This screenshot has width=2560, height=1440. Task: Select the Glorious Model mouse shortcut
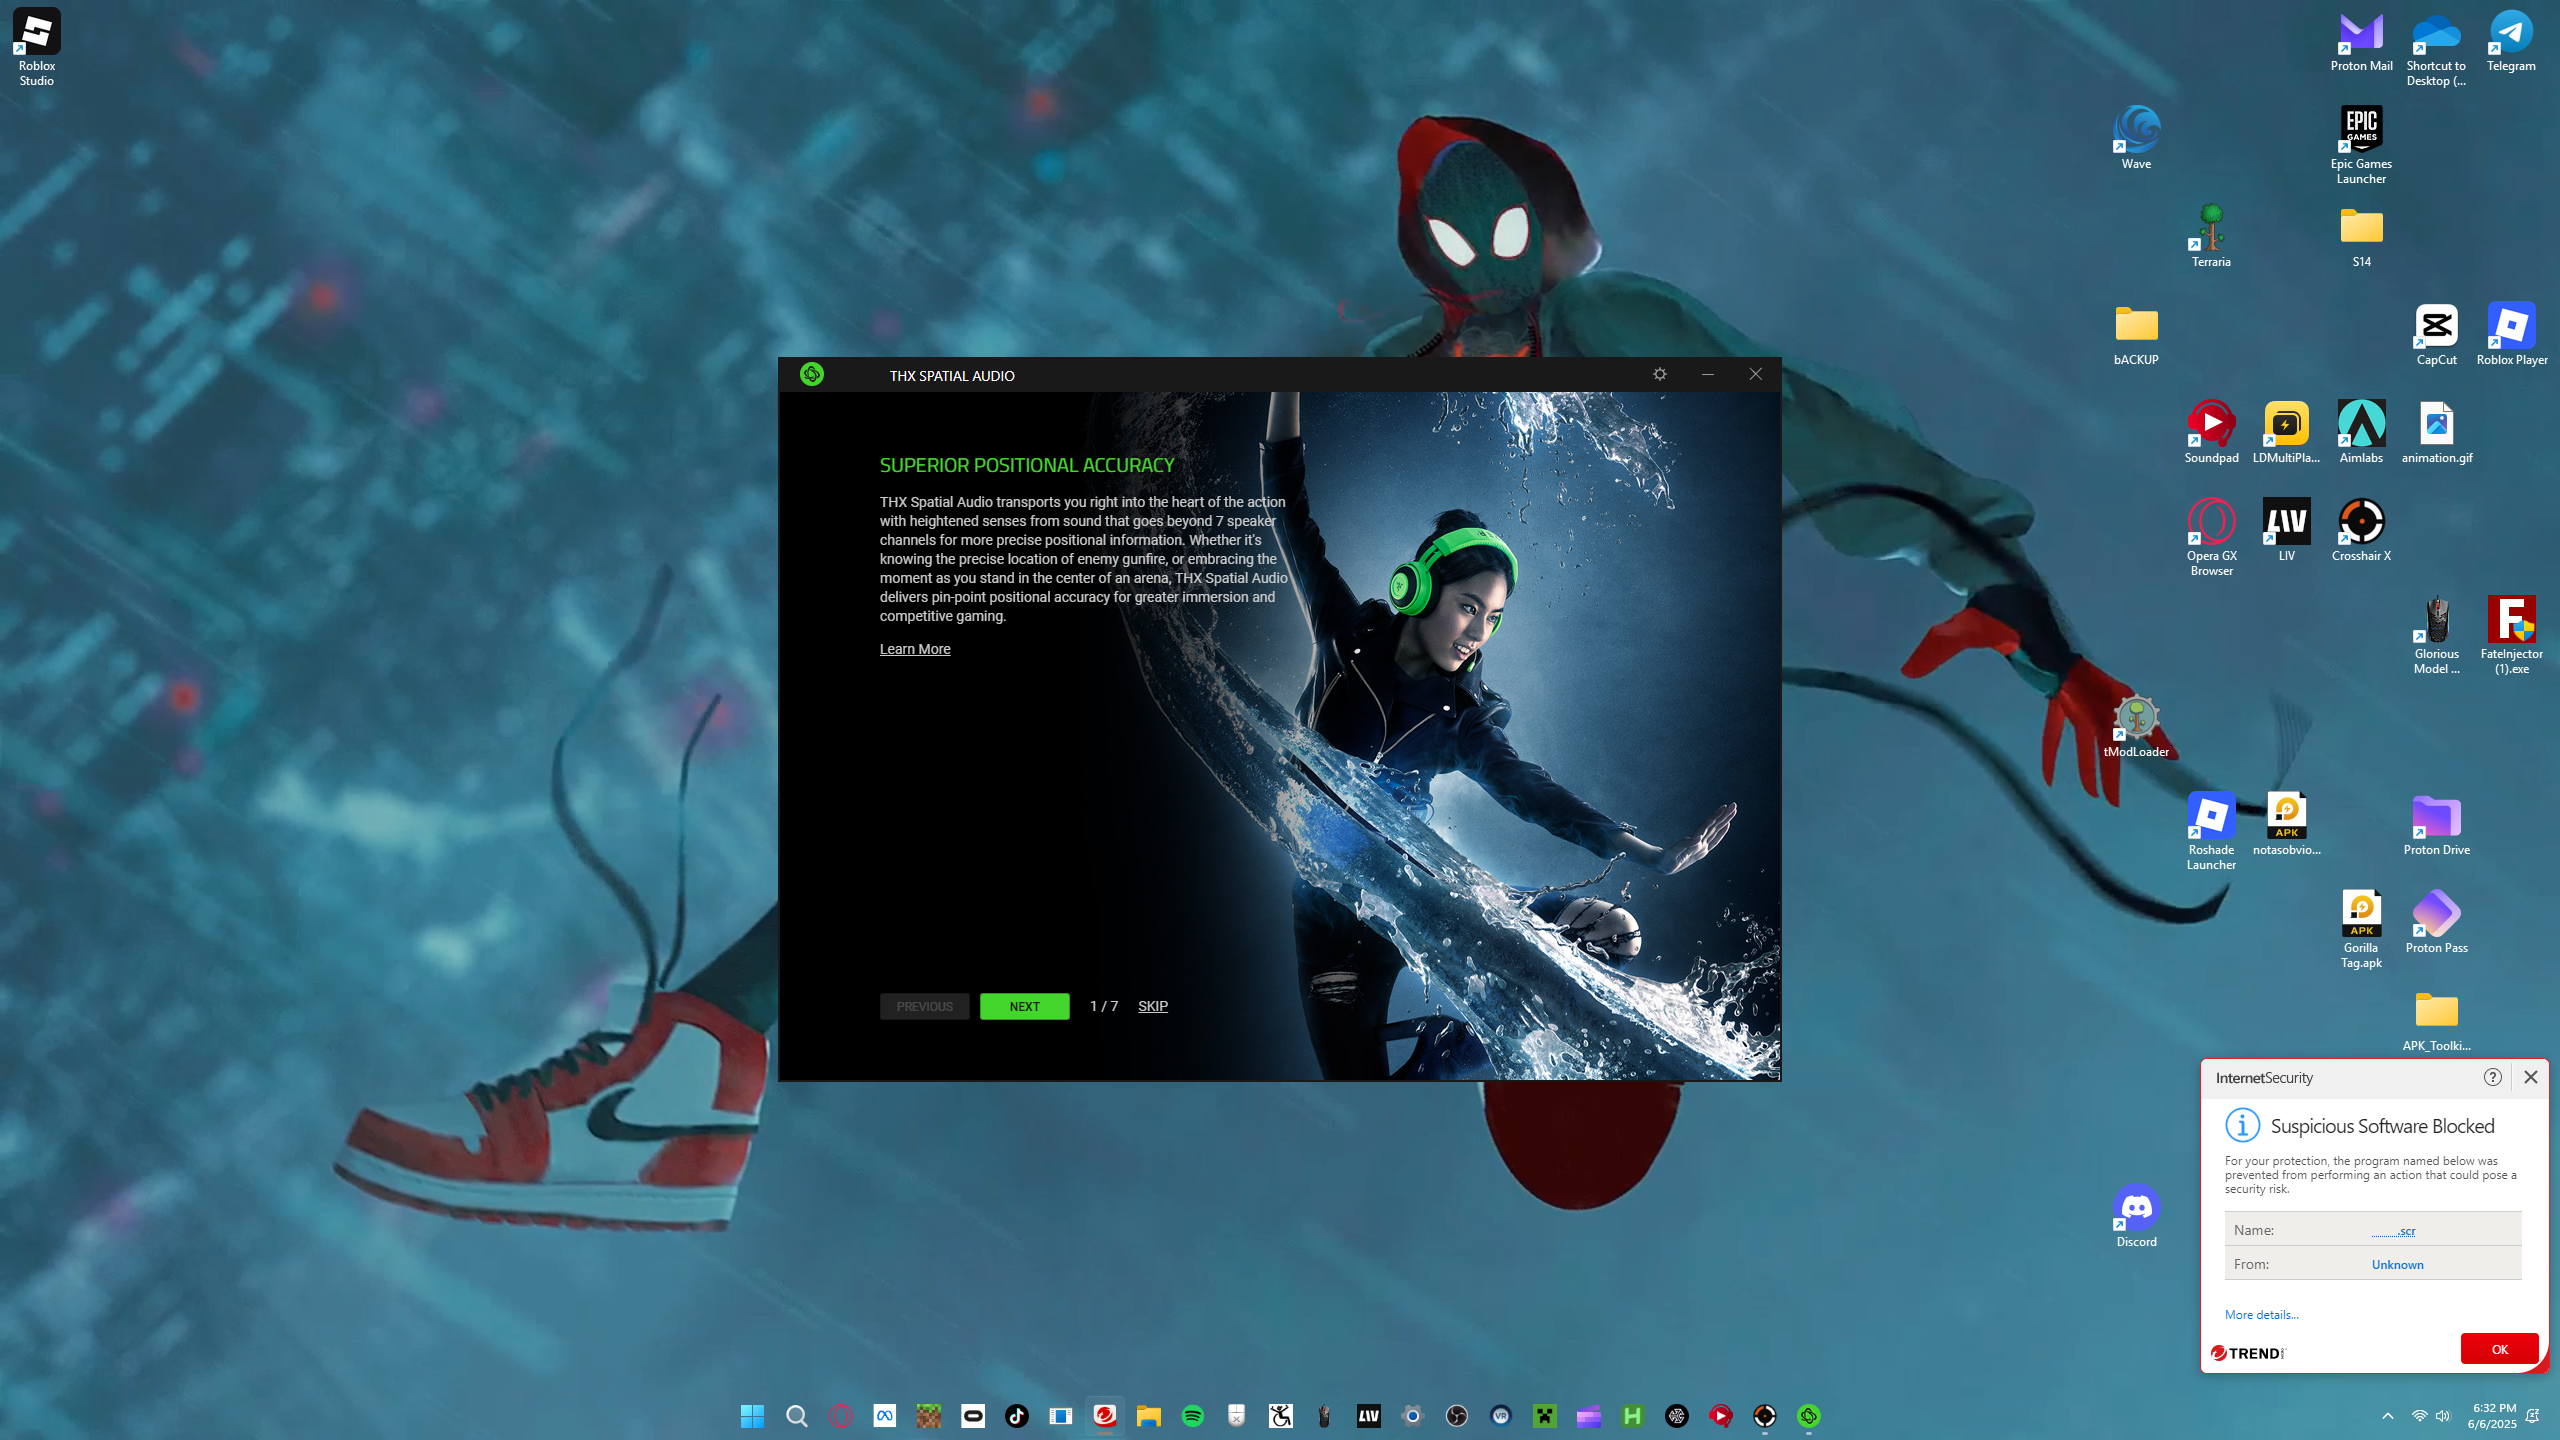point(2436,636)
